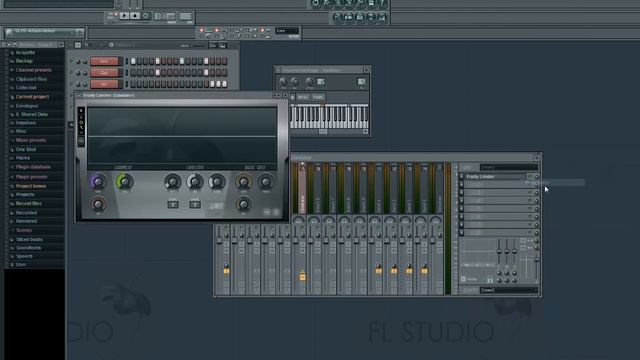The height and width of the screenshot is (360, 640).
Task: Click the Fruity Limiter preset arrows in its title bar
Action: click(276, 96)
